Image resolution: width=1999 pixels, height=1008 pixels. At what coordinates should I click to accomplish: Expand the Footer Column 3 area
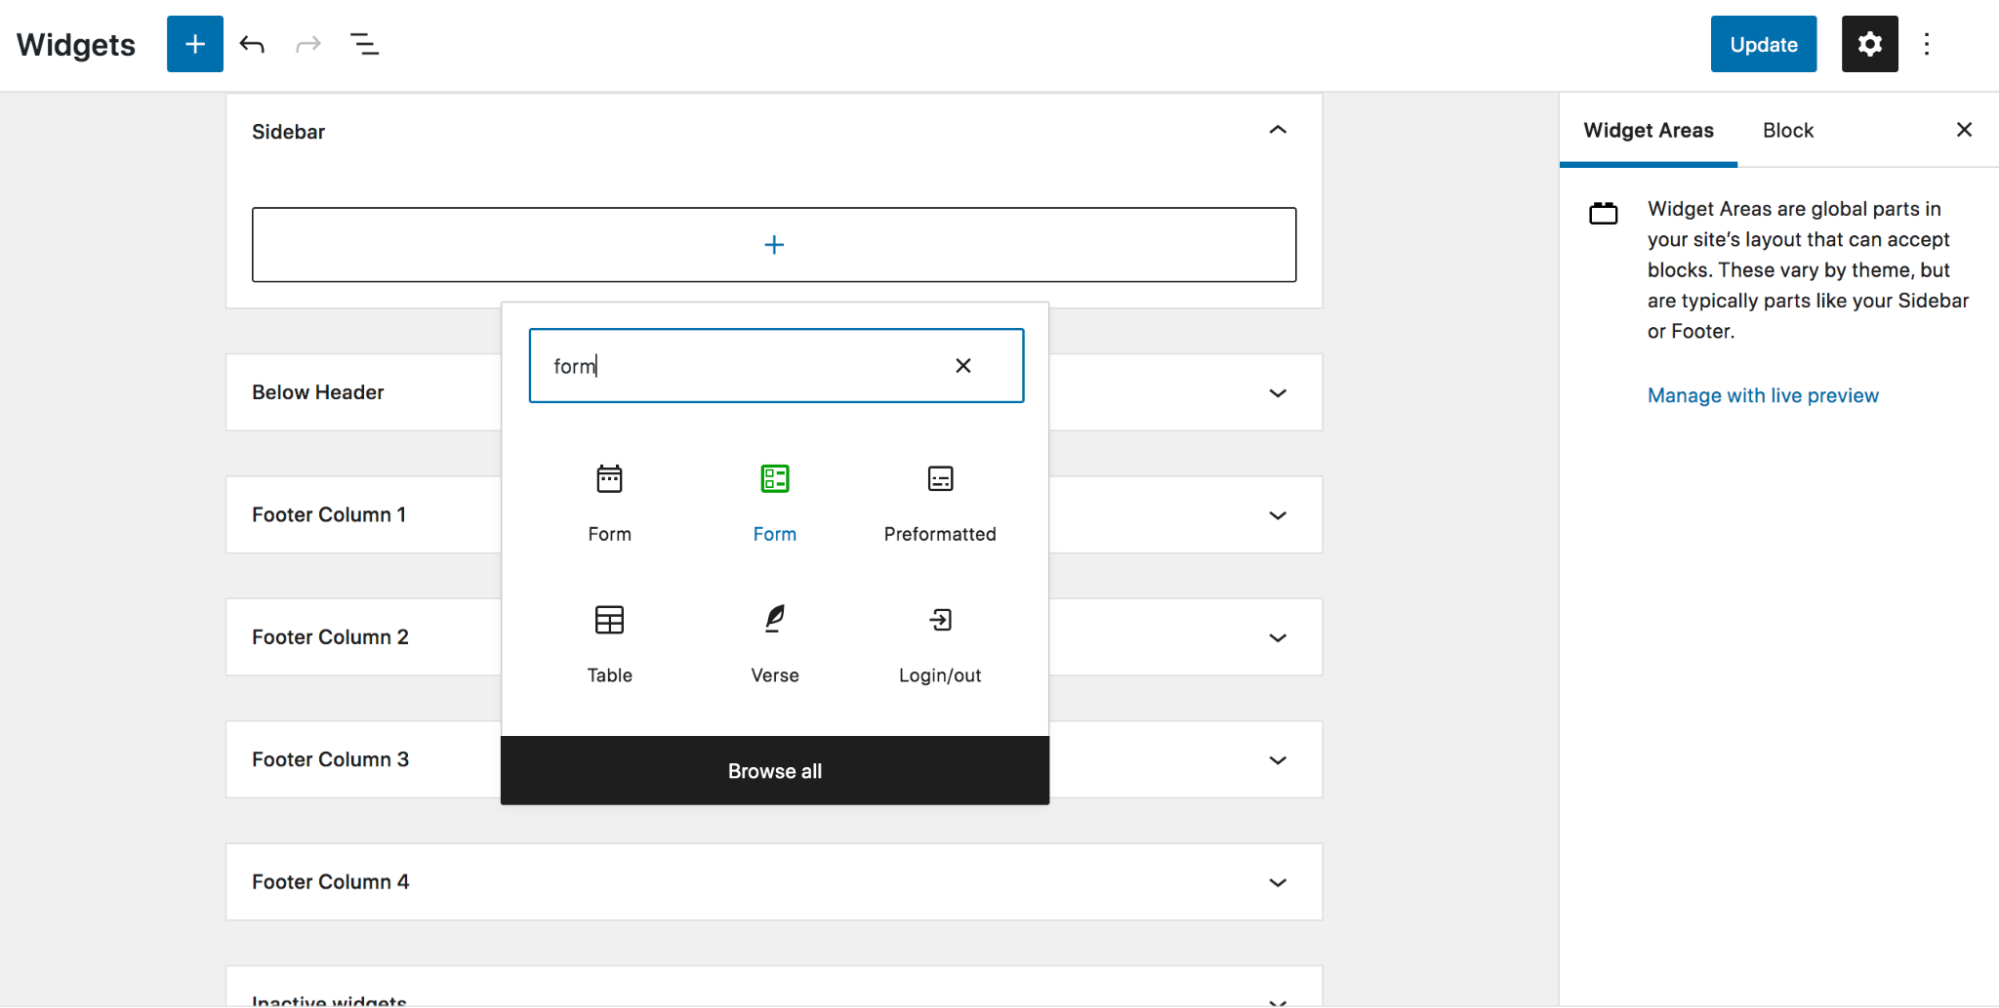coord(1277,760)
